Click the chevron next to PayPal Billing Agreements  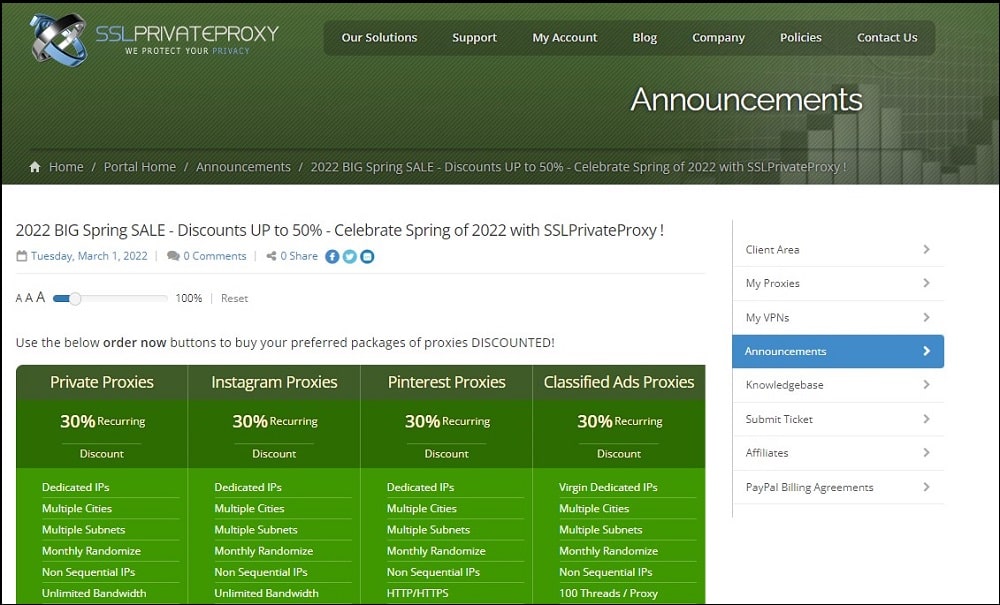coord(927,486)
